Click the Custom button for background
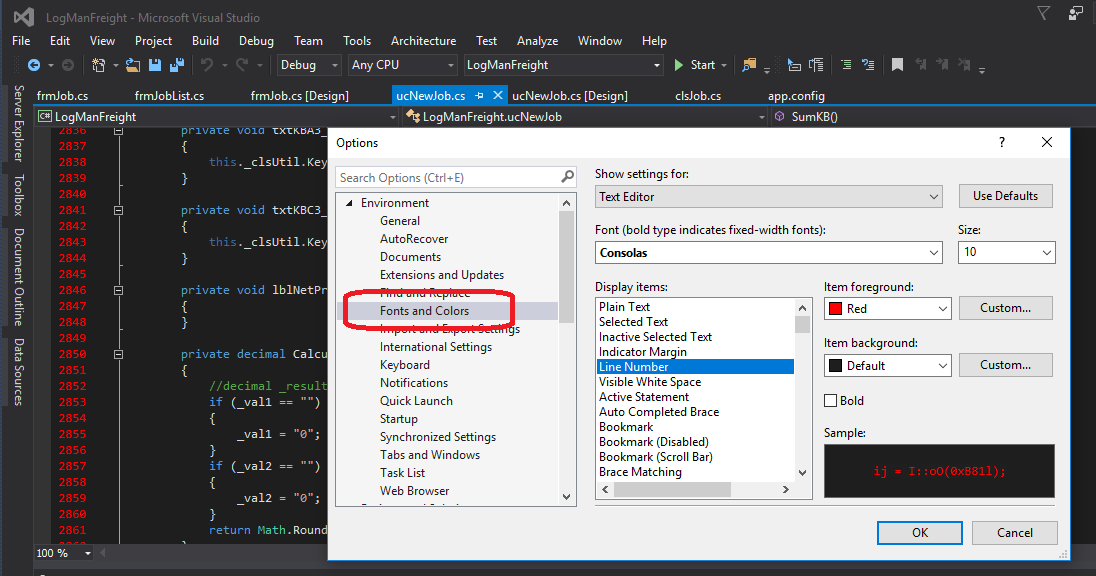This screenshot has width=1096, height=576. coord(1005,364)
